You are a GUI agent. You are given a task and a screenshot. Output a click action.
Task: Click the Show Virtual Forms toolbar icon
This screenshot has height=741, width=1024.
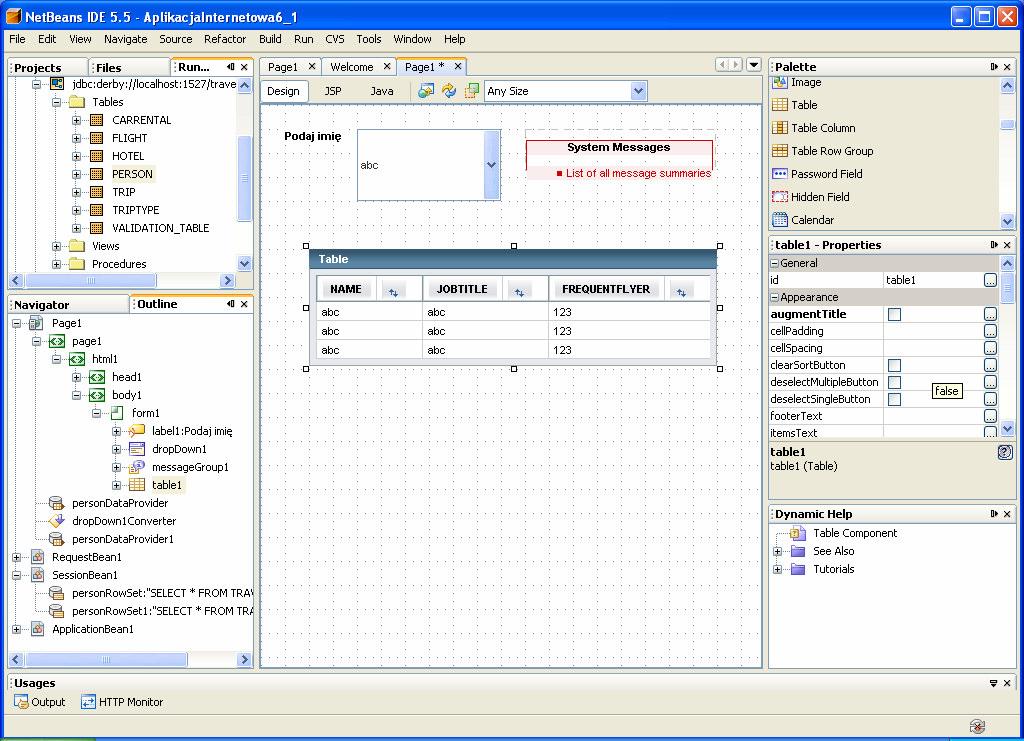click(472, 91)
